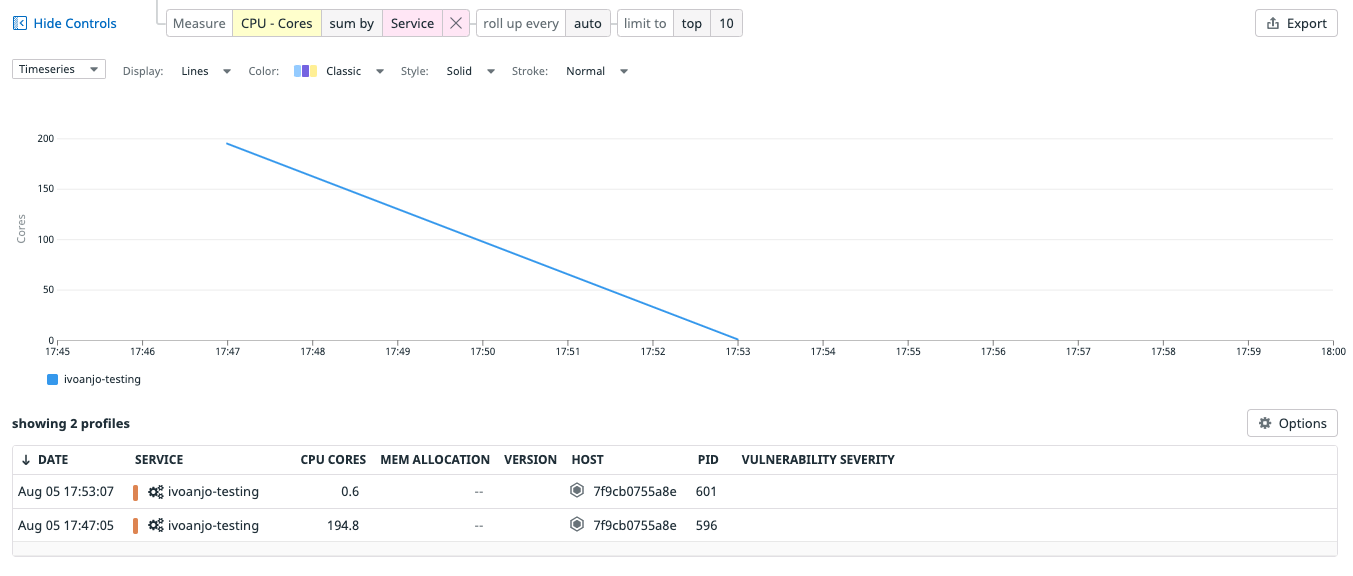Click the orange service marker in 17:53:07 row

[135, 492]
